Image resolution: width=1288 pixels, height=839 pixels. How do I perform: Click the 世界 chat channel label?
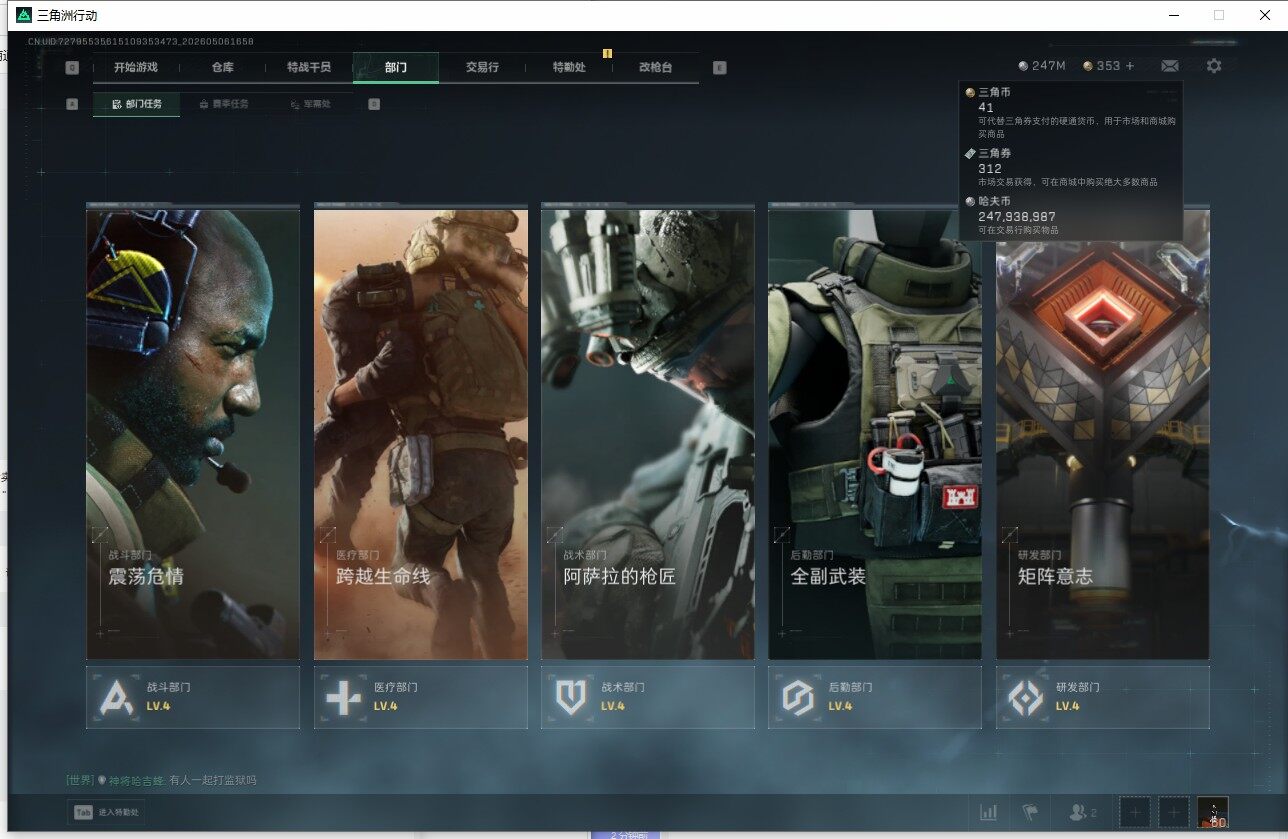click(80, 780)
